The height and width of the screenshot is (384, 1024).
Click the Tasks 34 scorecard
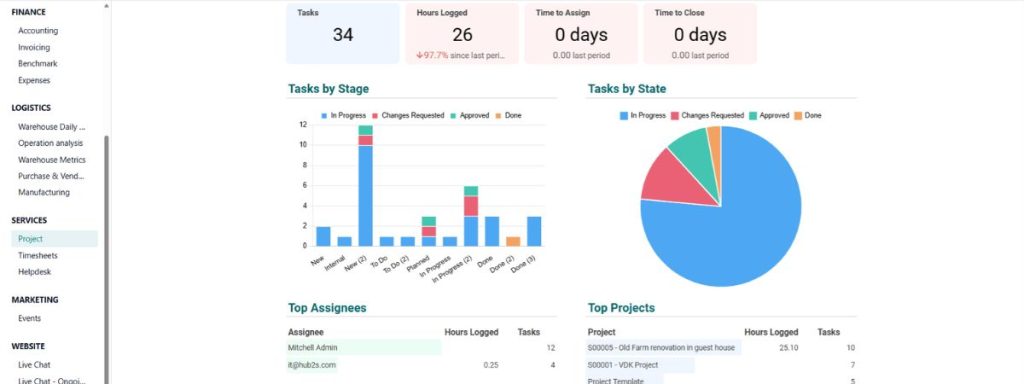click(342, 33)
